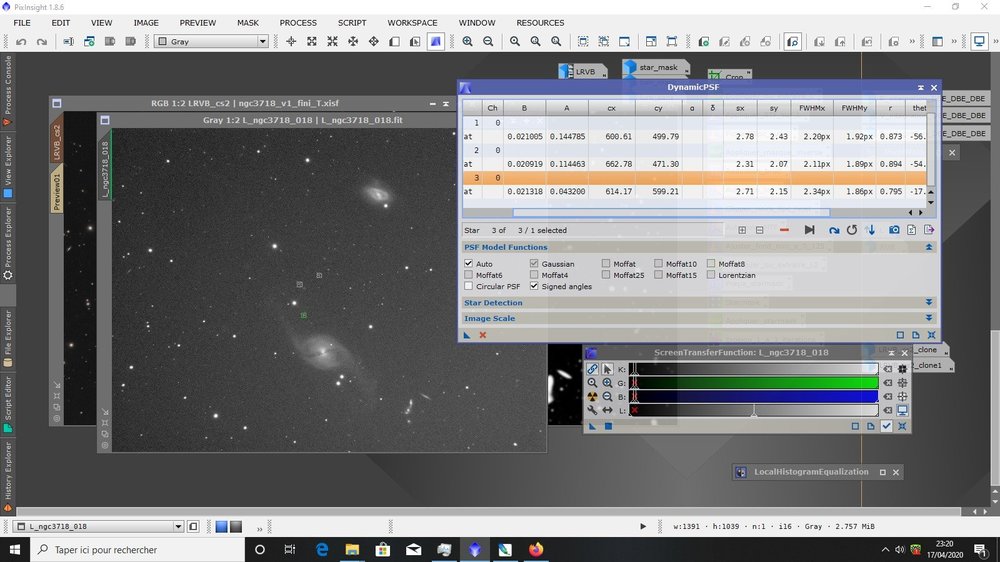Click the undo arrow in main toolbar

click(21, 41)
